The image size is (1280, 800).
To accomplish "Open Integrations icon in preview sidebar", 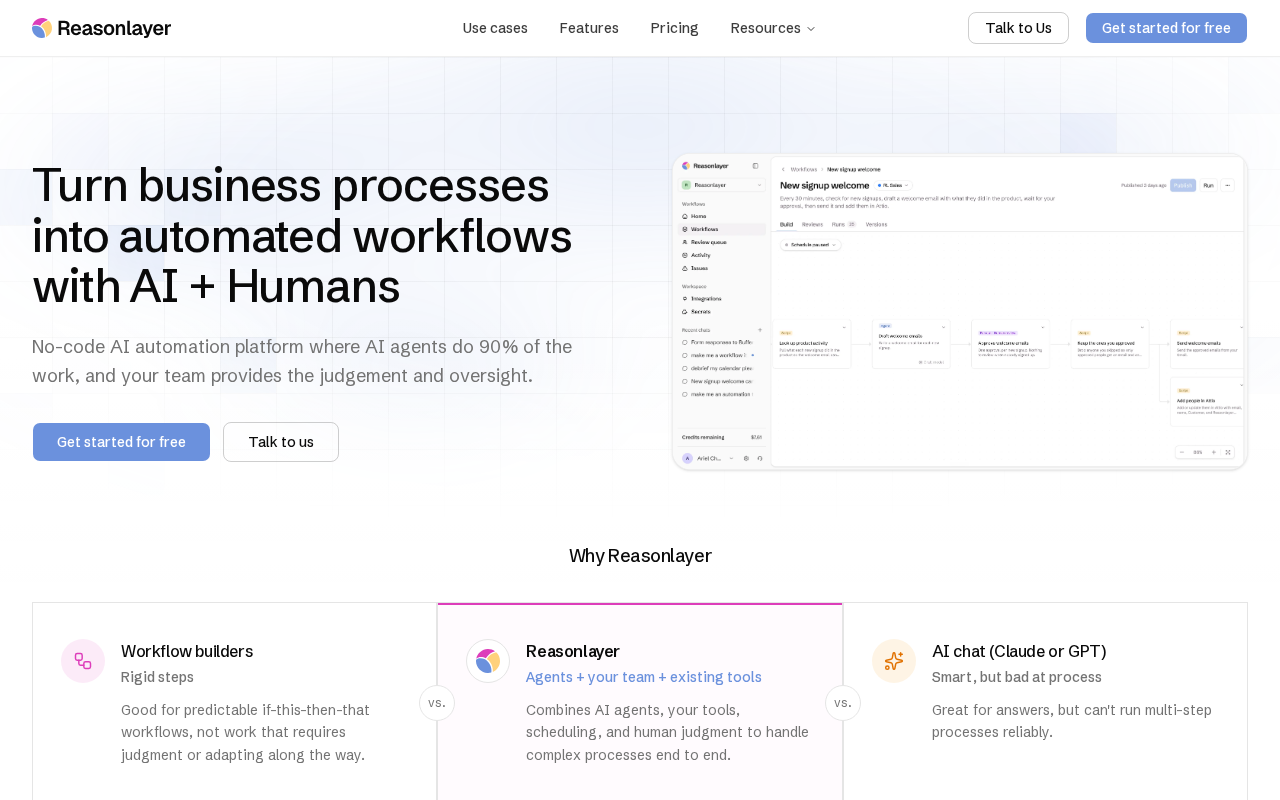I will tap(685, 298).
